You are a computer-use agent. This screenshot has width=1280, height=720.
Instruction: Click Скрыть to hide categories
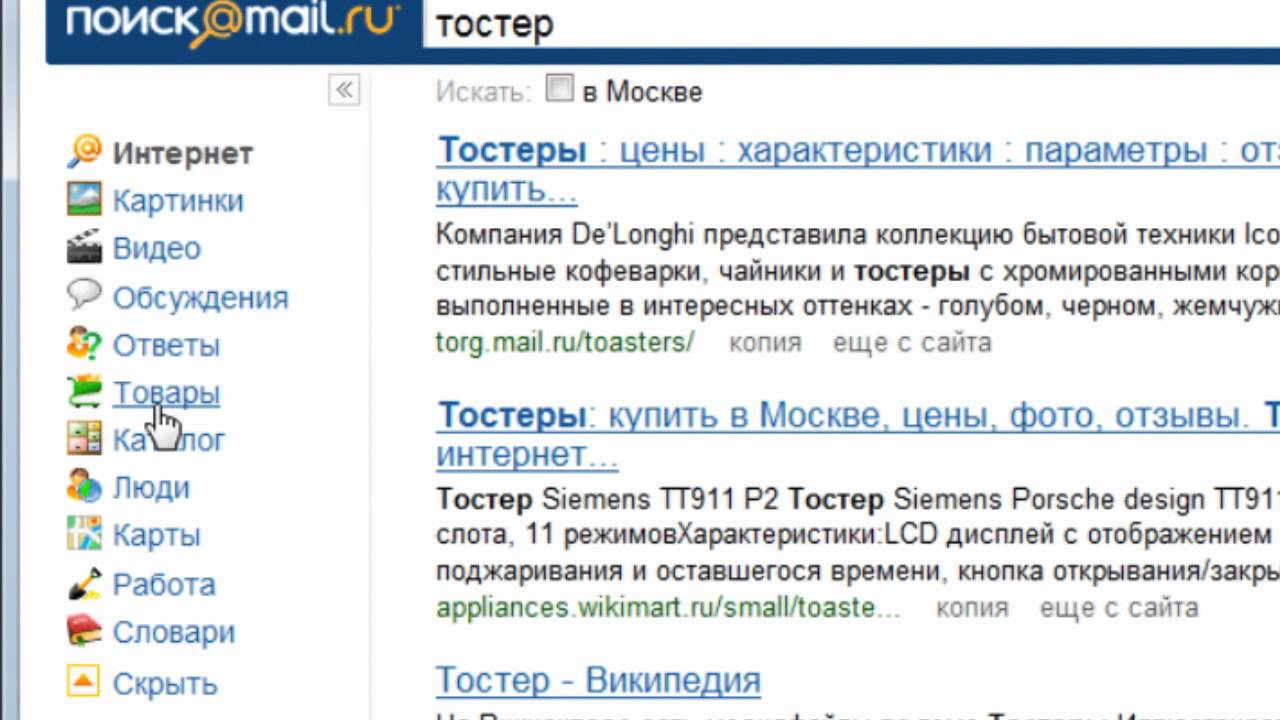click(165, 684)
